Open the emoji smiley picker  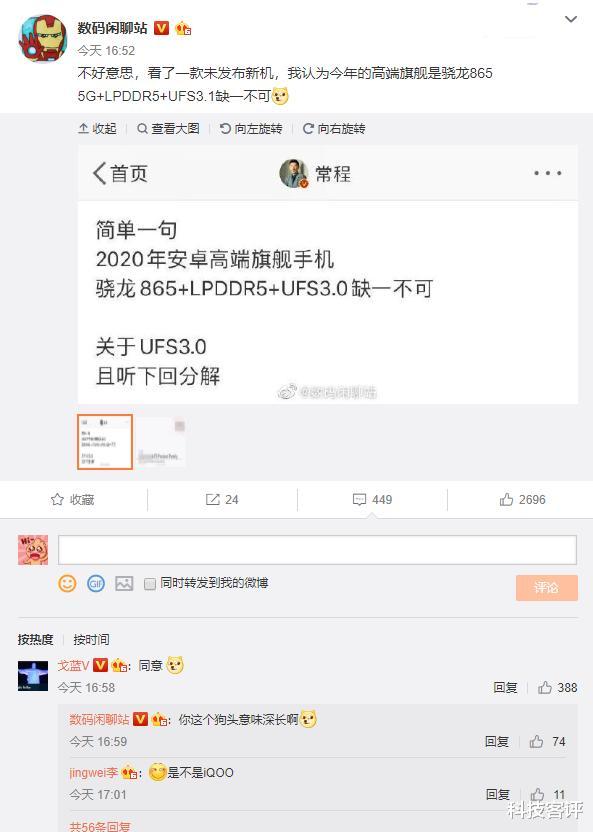67,584
